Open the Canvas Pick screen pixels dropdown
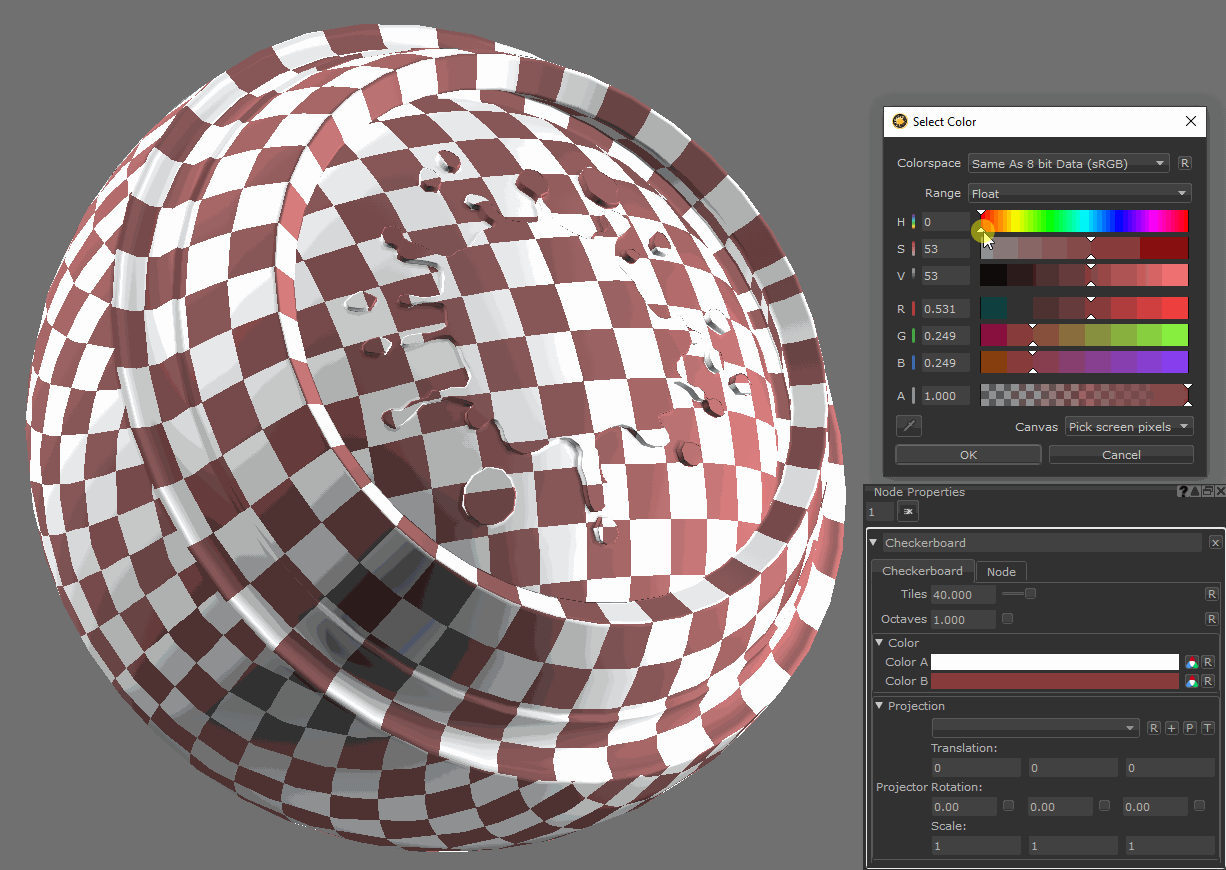The image size is (1226, 870). [1129, 427]
